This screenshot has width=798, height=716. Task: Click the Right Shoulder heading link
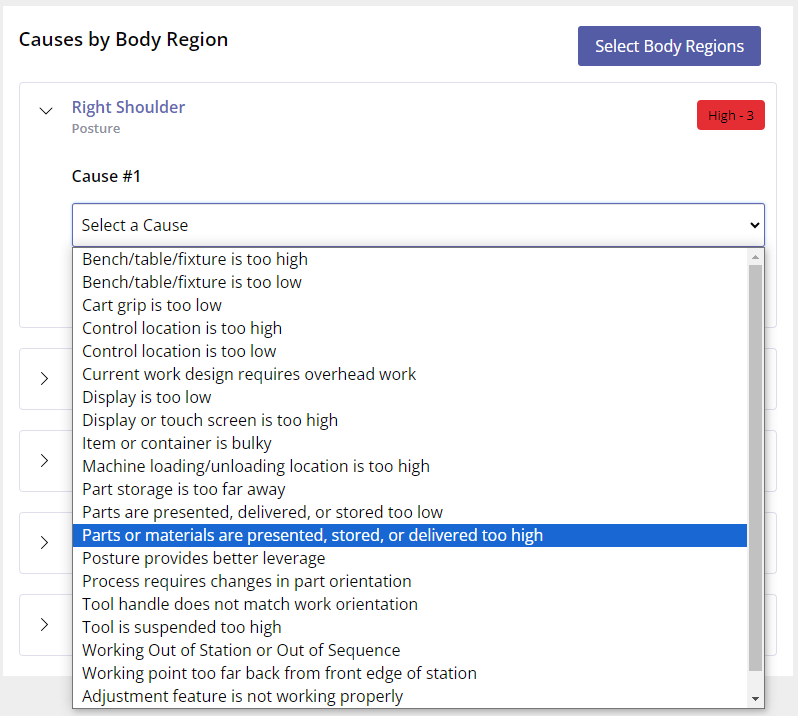[128, 107]
